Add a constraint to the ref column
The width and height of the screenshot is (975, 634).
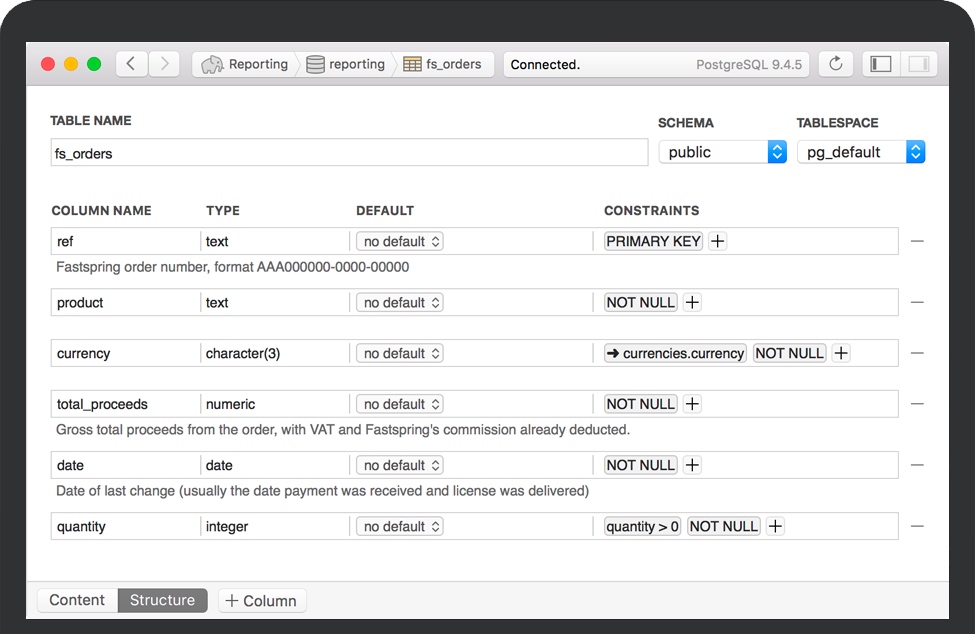(x=717, y=241)
